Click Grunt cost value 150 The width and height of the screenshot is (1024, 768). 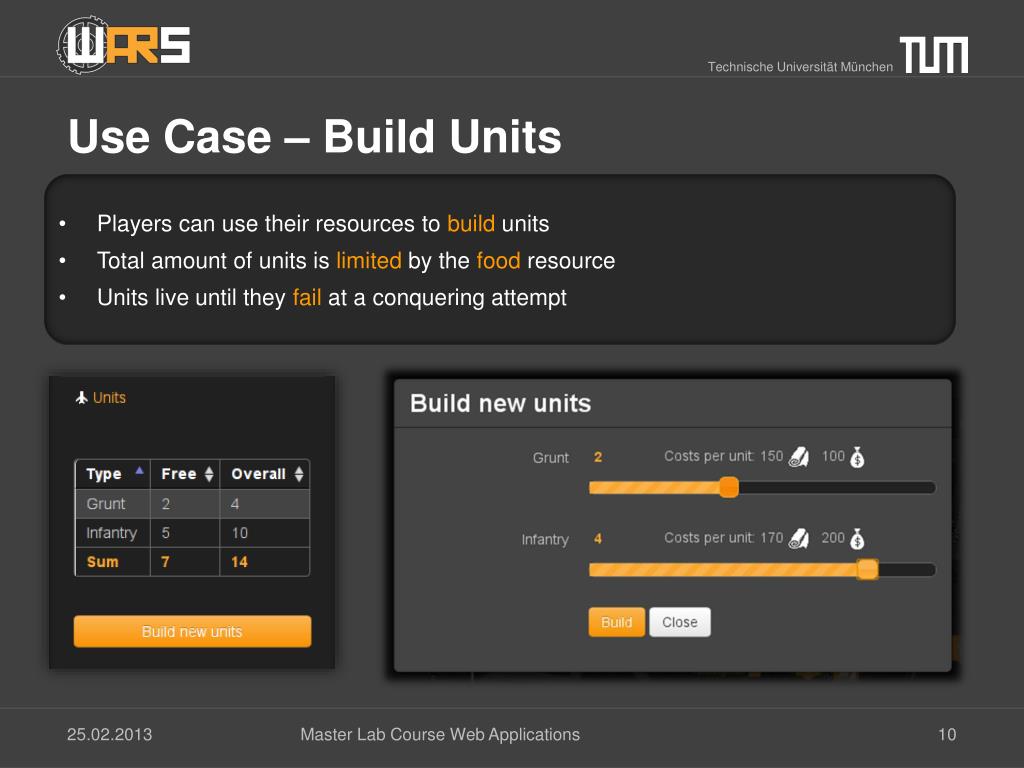point(772,456)
